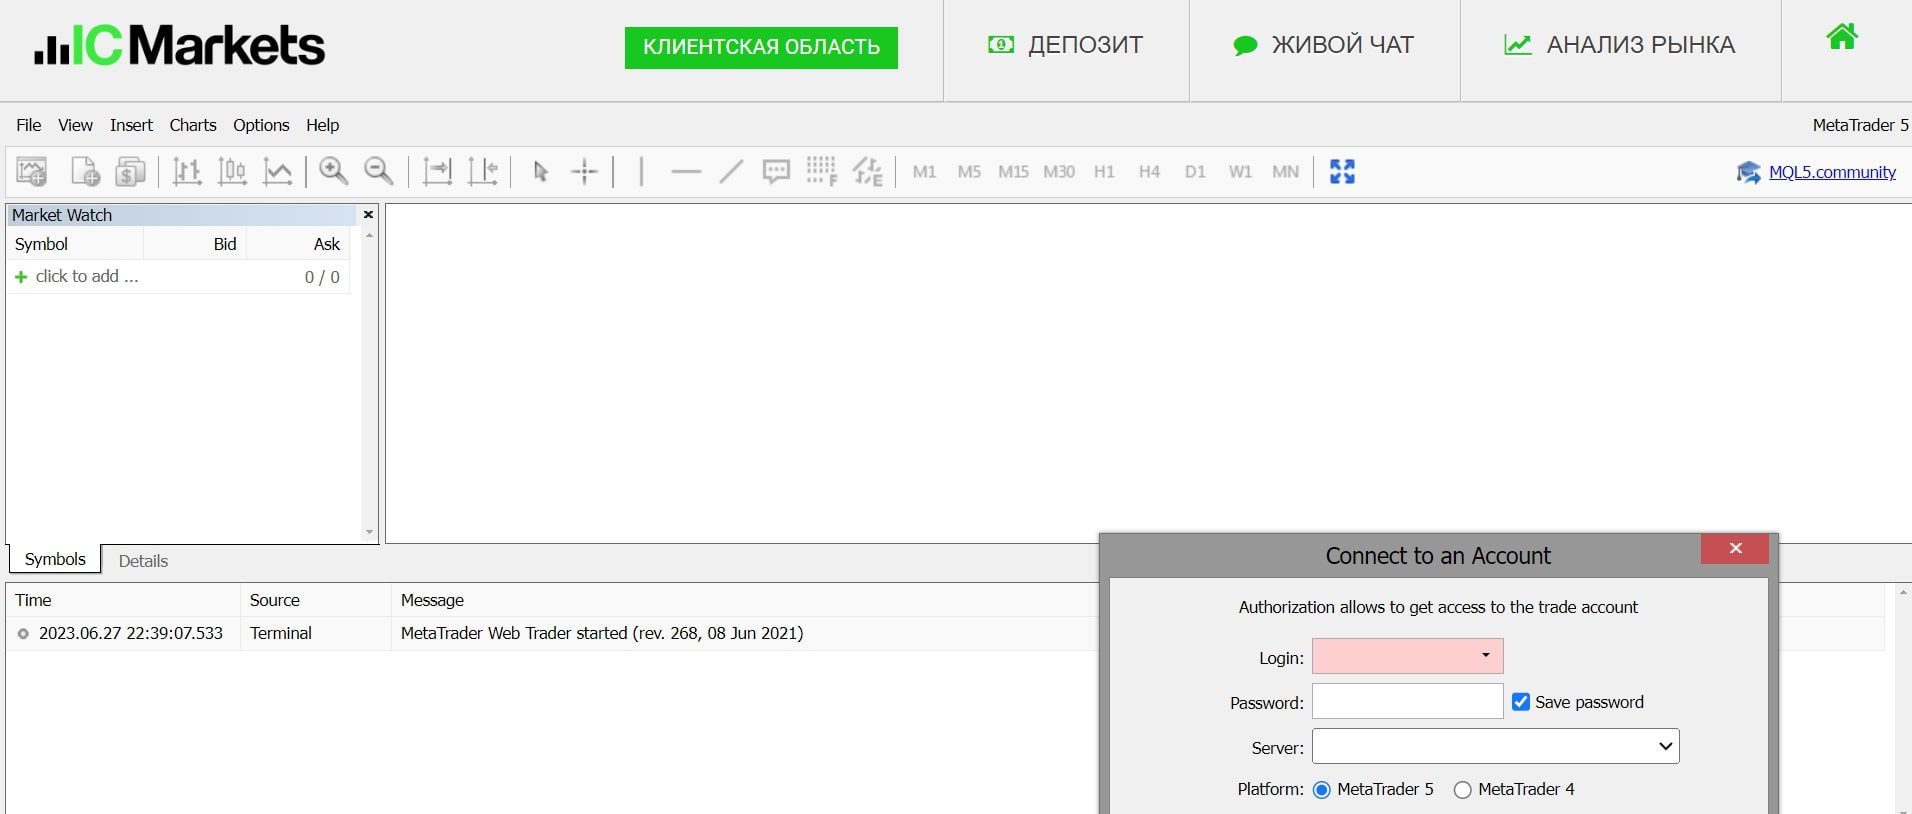The height and width of the screenshot is (814, 1912).
Task: Switch to the Details tab
Action: tap(143, 561)
